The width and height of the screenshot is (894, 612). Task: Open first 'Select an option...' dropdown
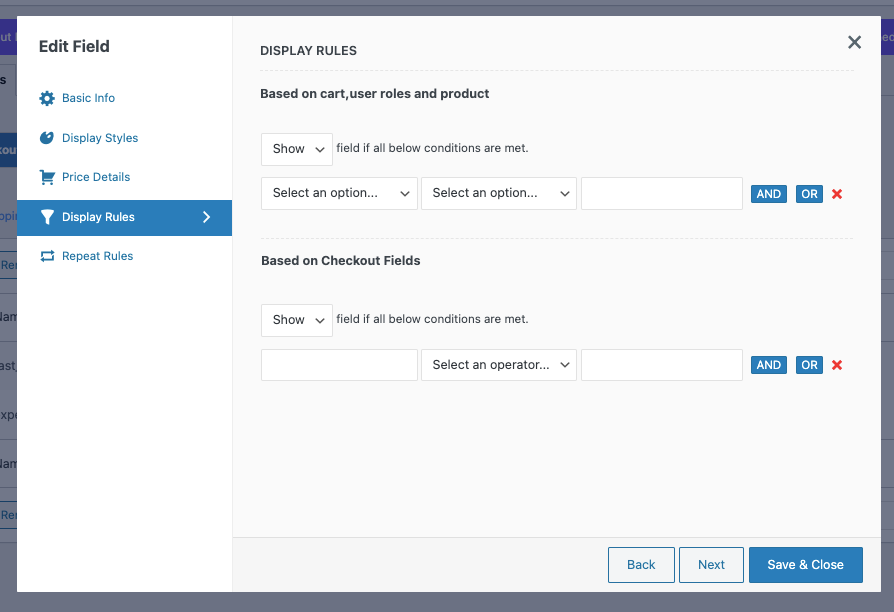(339, 193)
